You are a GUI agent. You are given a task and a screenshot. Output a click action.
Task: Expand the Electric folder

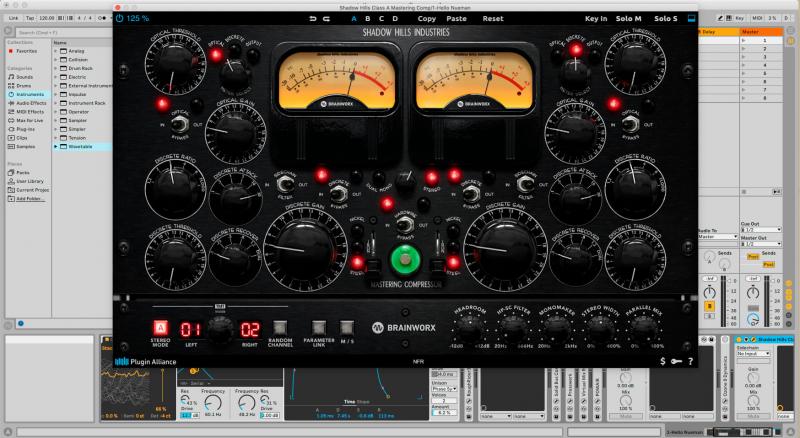[56, 77]
